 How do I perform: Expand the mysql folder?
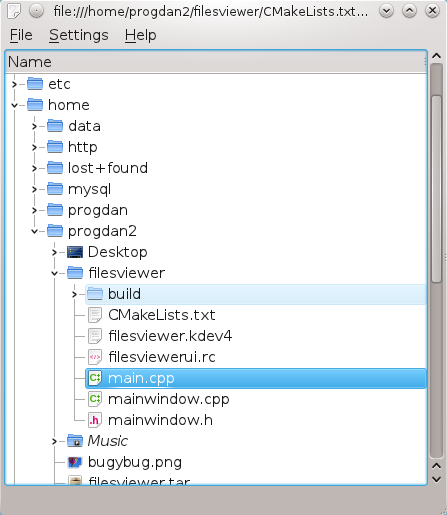[x=34, y=189]
